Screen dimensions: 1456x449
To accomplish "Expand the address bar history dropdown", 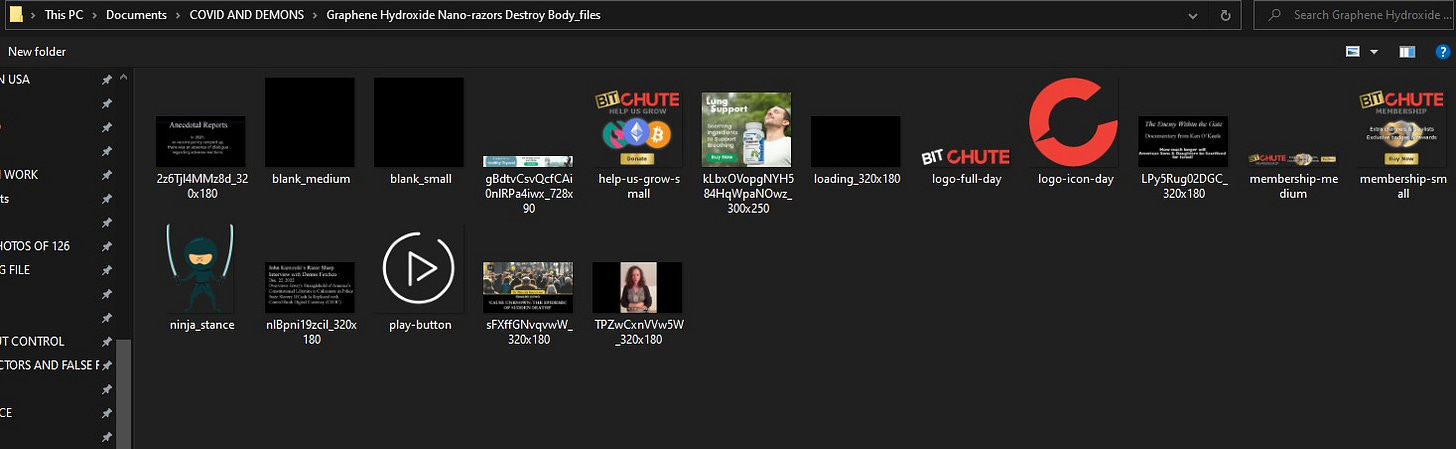I will (1193, 15).
